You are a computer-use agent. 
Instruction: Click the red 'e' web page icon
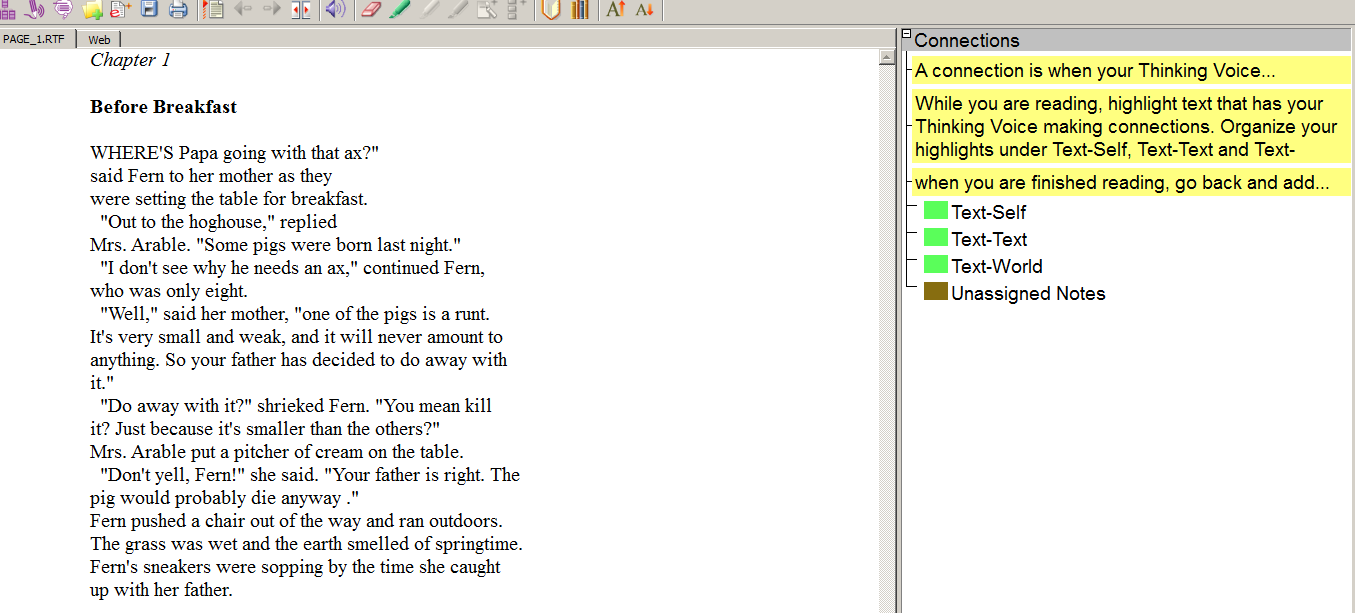tap(120, 10)
